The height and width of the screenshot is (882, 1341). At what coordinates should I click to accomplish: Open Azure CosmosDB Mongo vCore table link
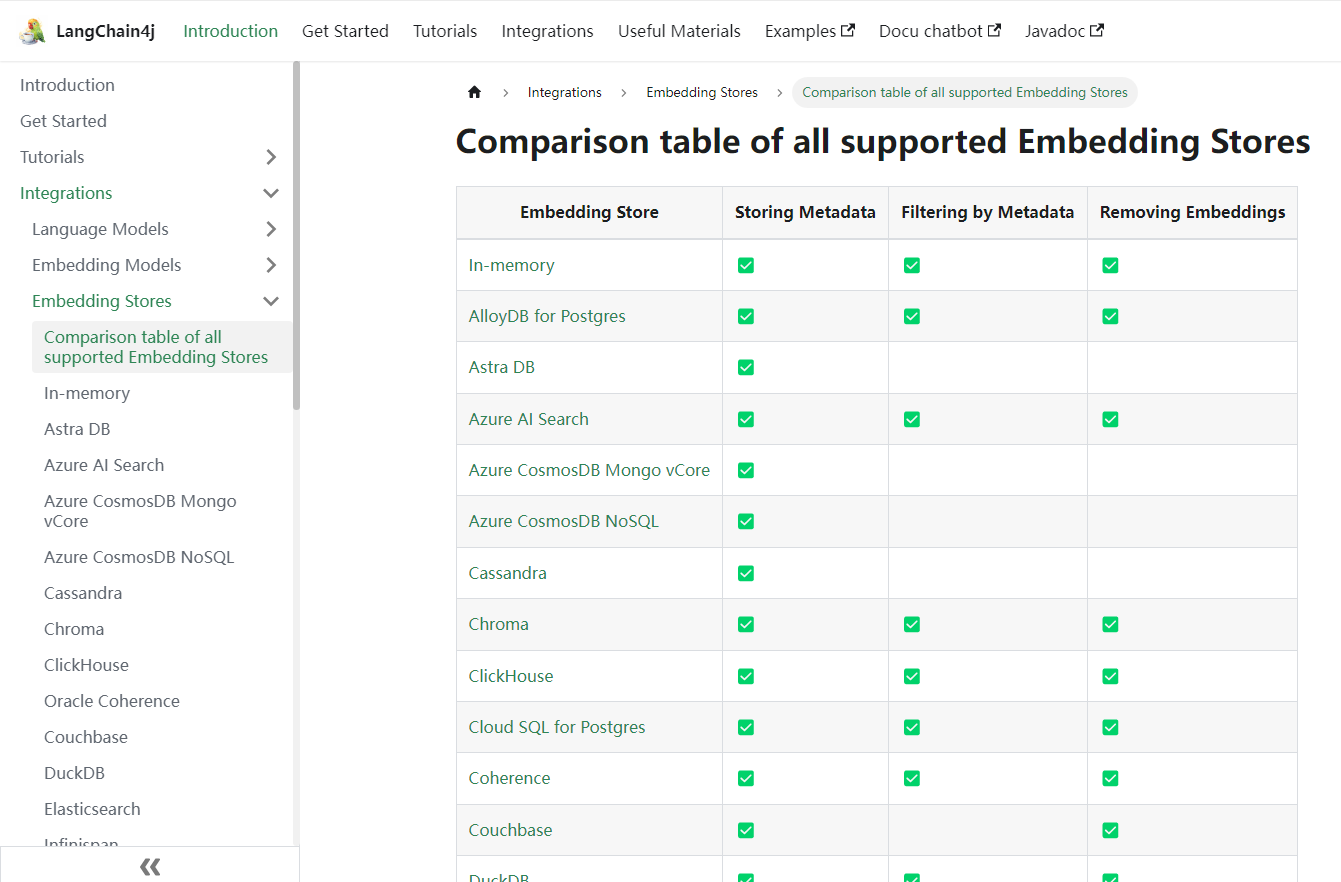(589, 470)
